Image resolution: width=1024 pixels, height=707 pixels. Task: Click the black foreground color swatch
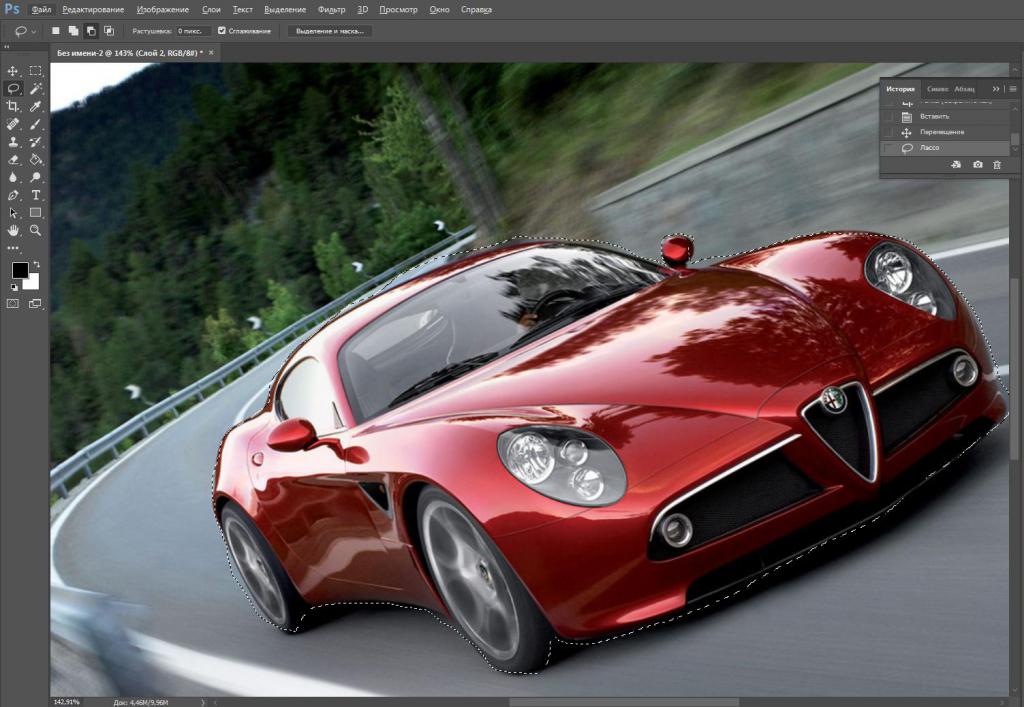tap(20, 270)
